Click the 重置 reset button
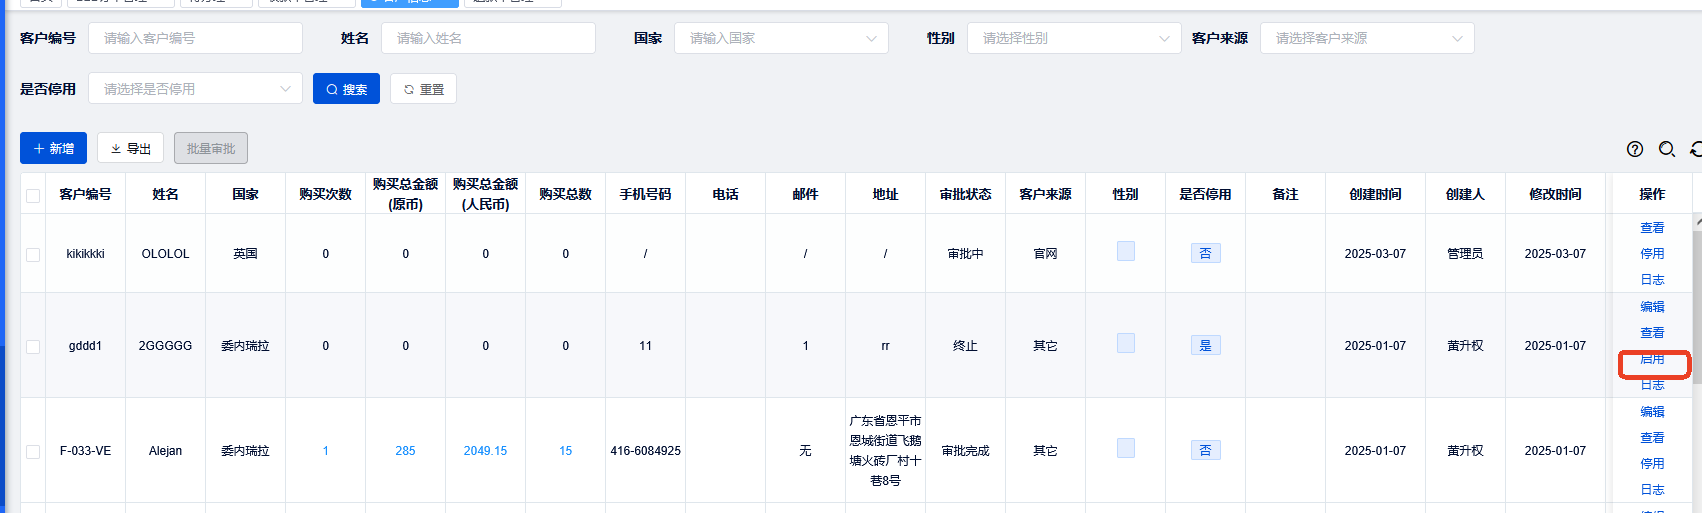Viewport: 1702px width, 513px height. [423, 89]
